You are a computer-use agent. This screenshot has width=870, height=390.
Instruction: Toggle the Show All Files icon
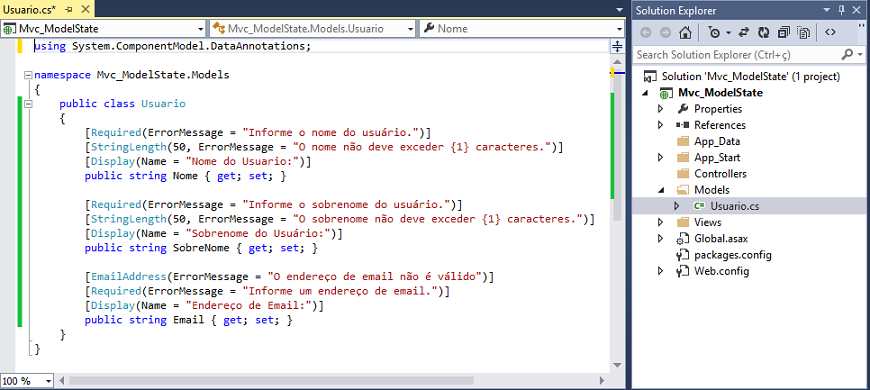[804, 32]
